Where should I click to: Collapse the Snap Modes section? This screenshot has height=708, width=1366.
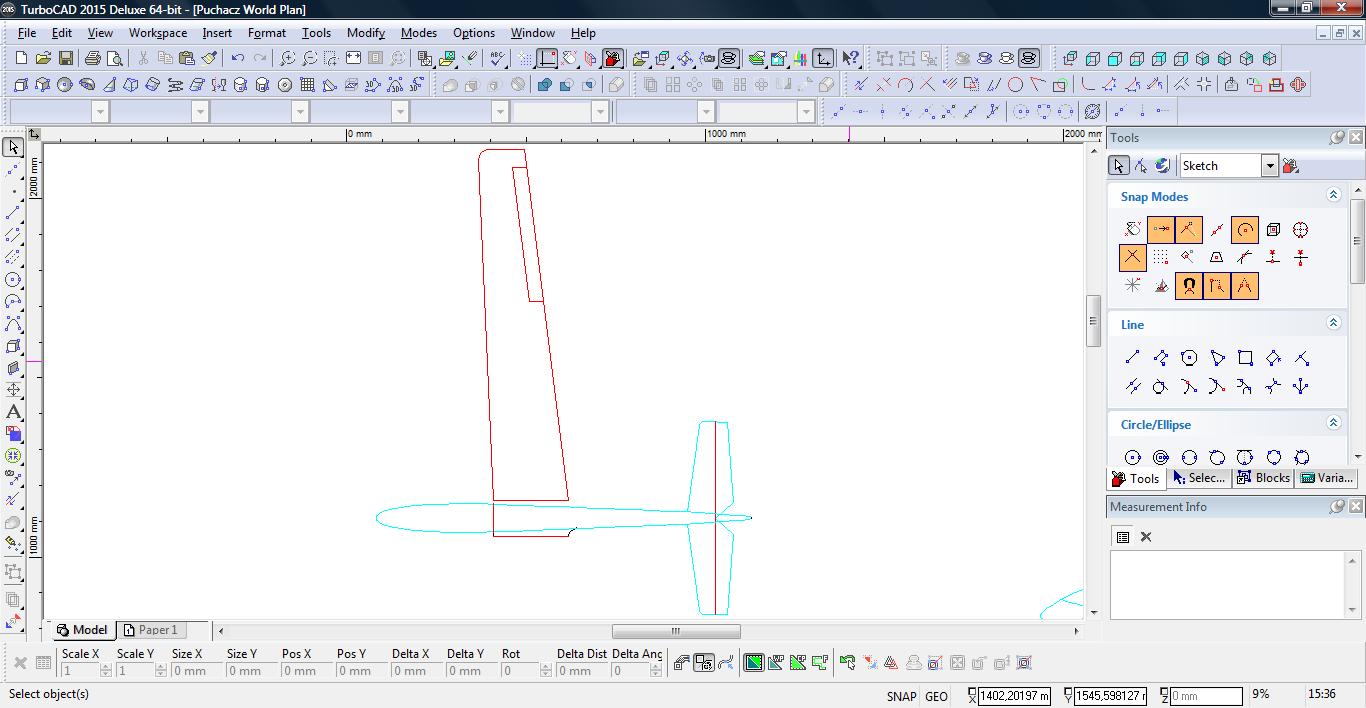coord(1333,196)
